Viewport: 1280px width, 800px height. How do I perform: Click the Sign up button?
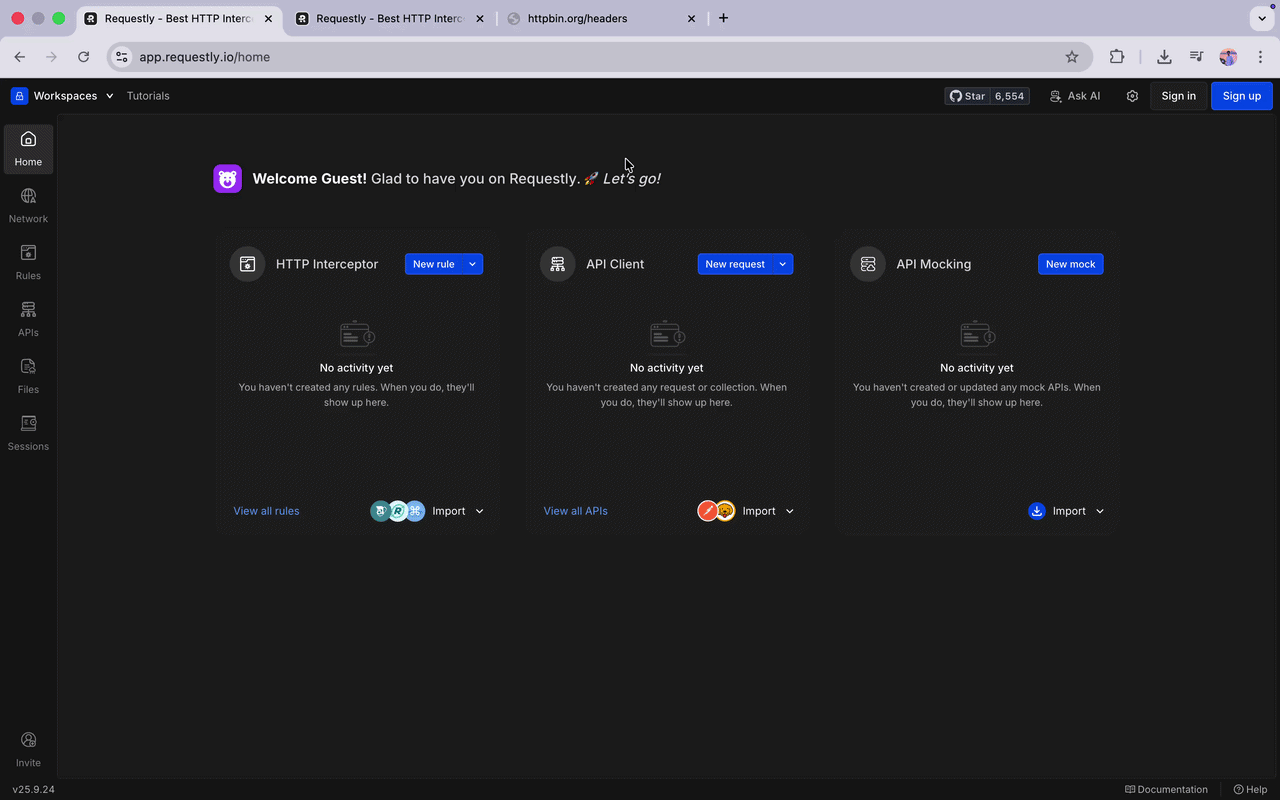tap(1242, 96)
